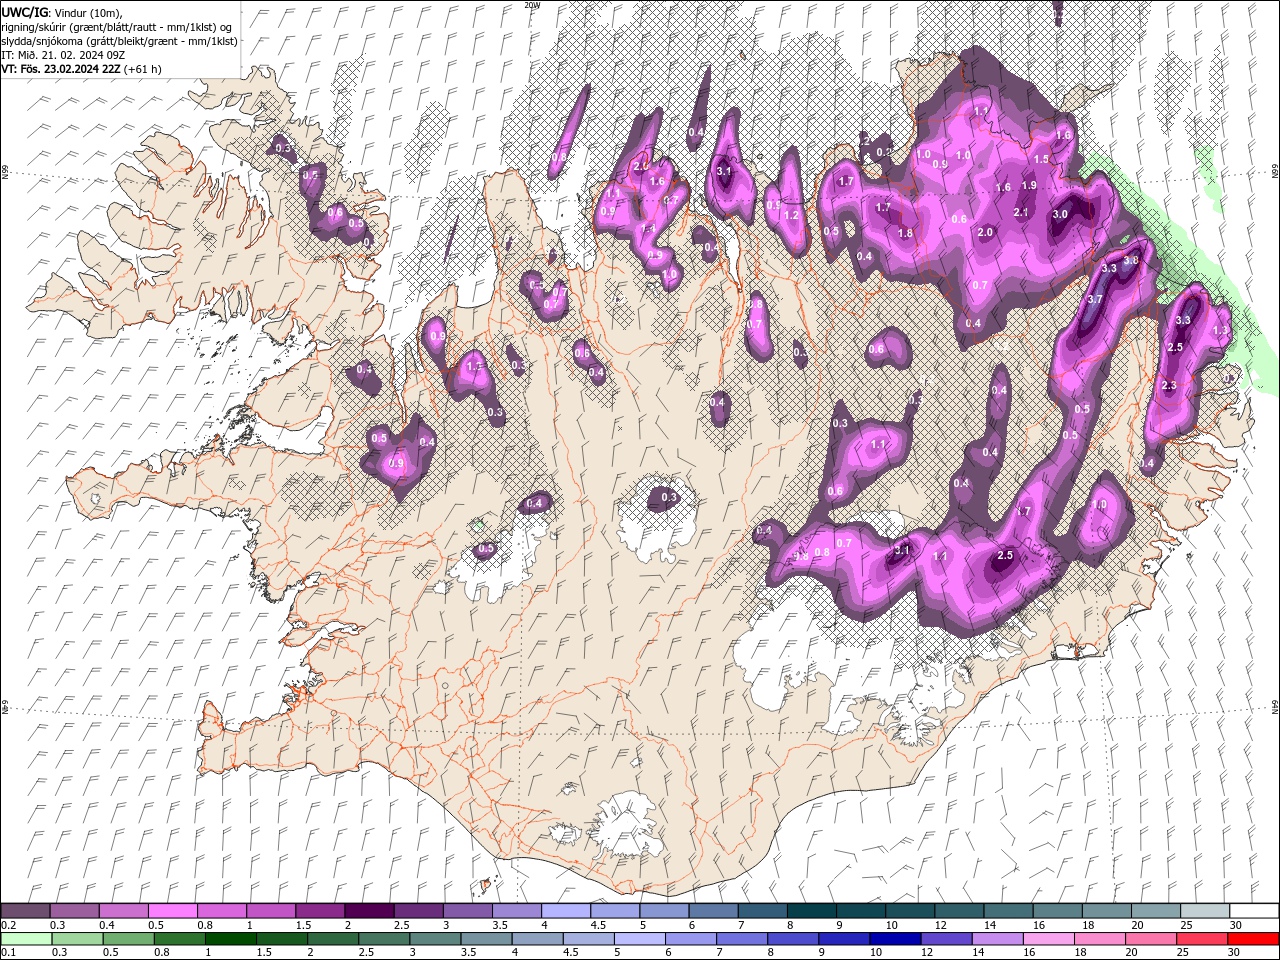Click the valid time "VT: Fös. 23.02.2024 22Z (+61 h)"
Screen dimensions: 1280x960
81,69
